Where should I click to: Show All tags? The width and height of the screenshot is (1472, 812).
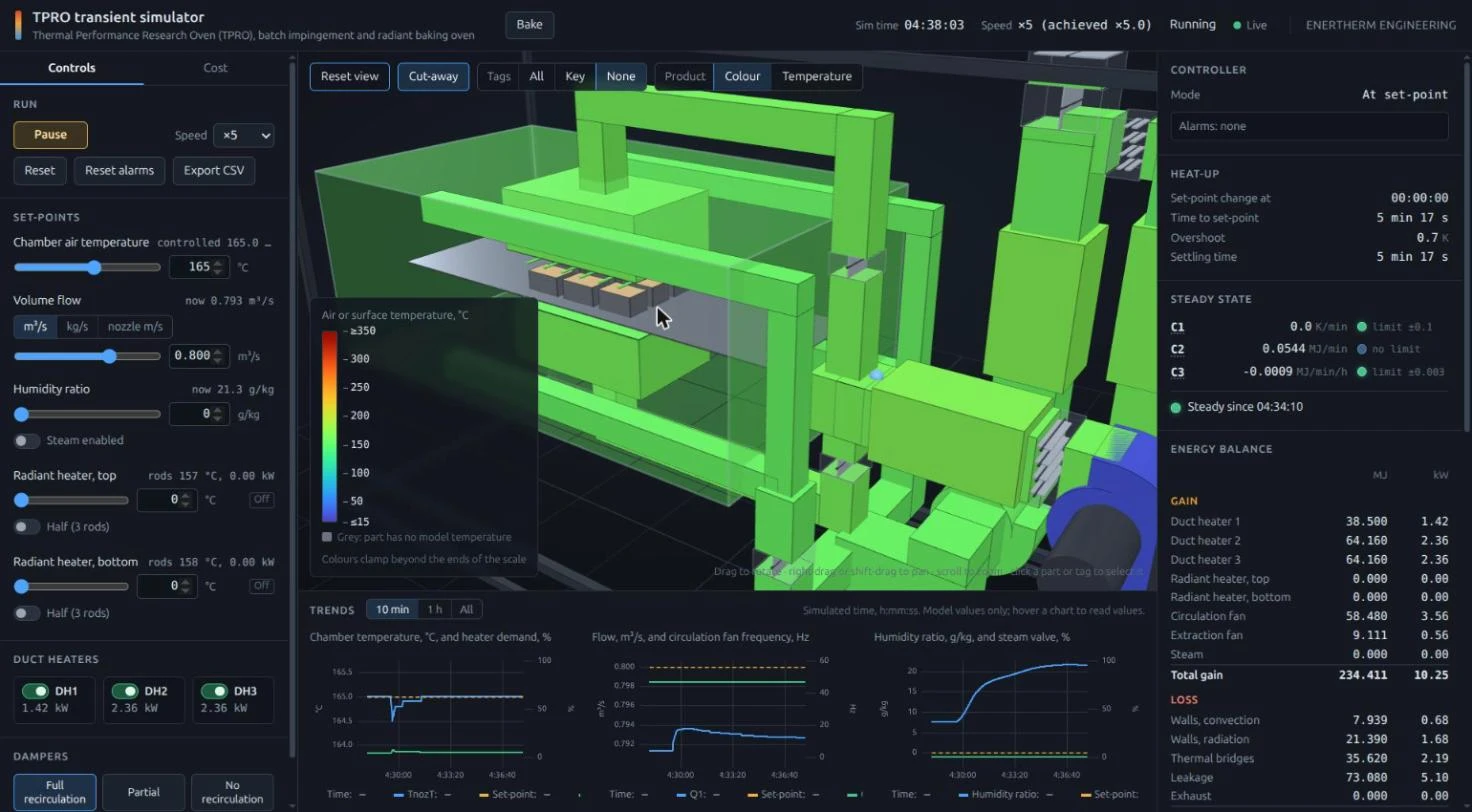point(537,77)
